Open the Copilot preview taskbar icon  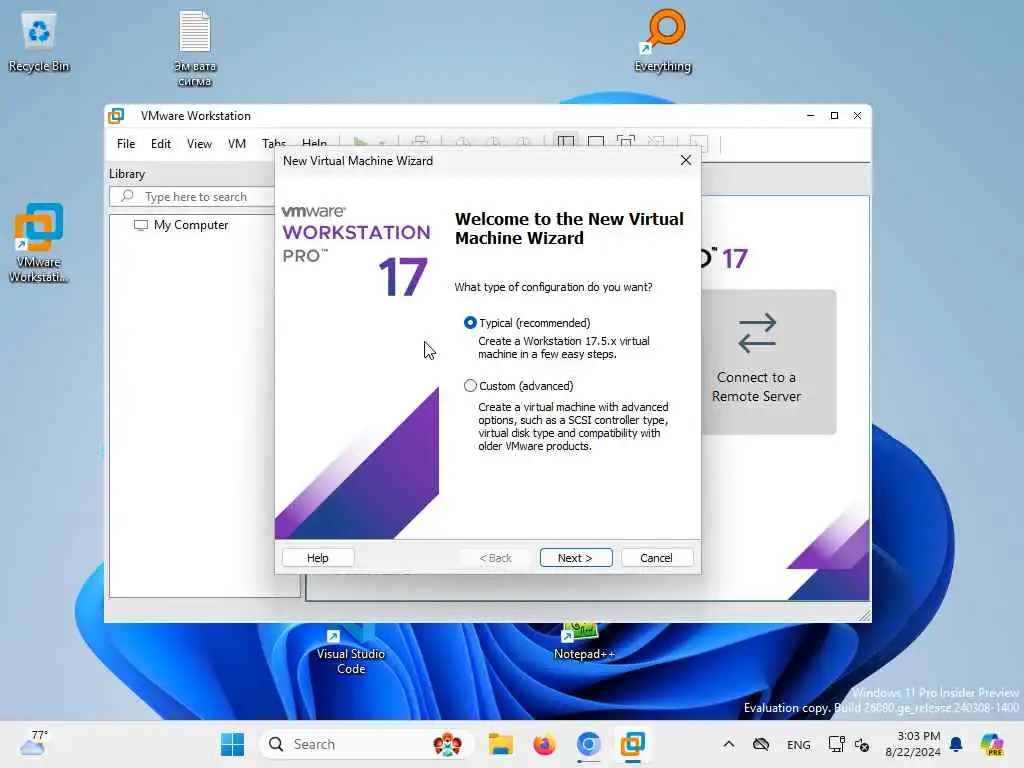992,744
